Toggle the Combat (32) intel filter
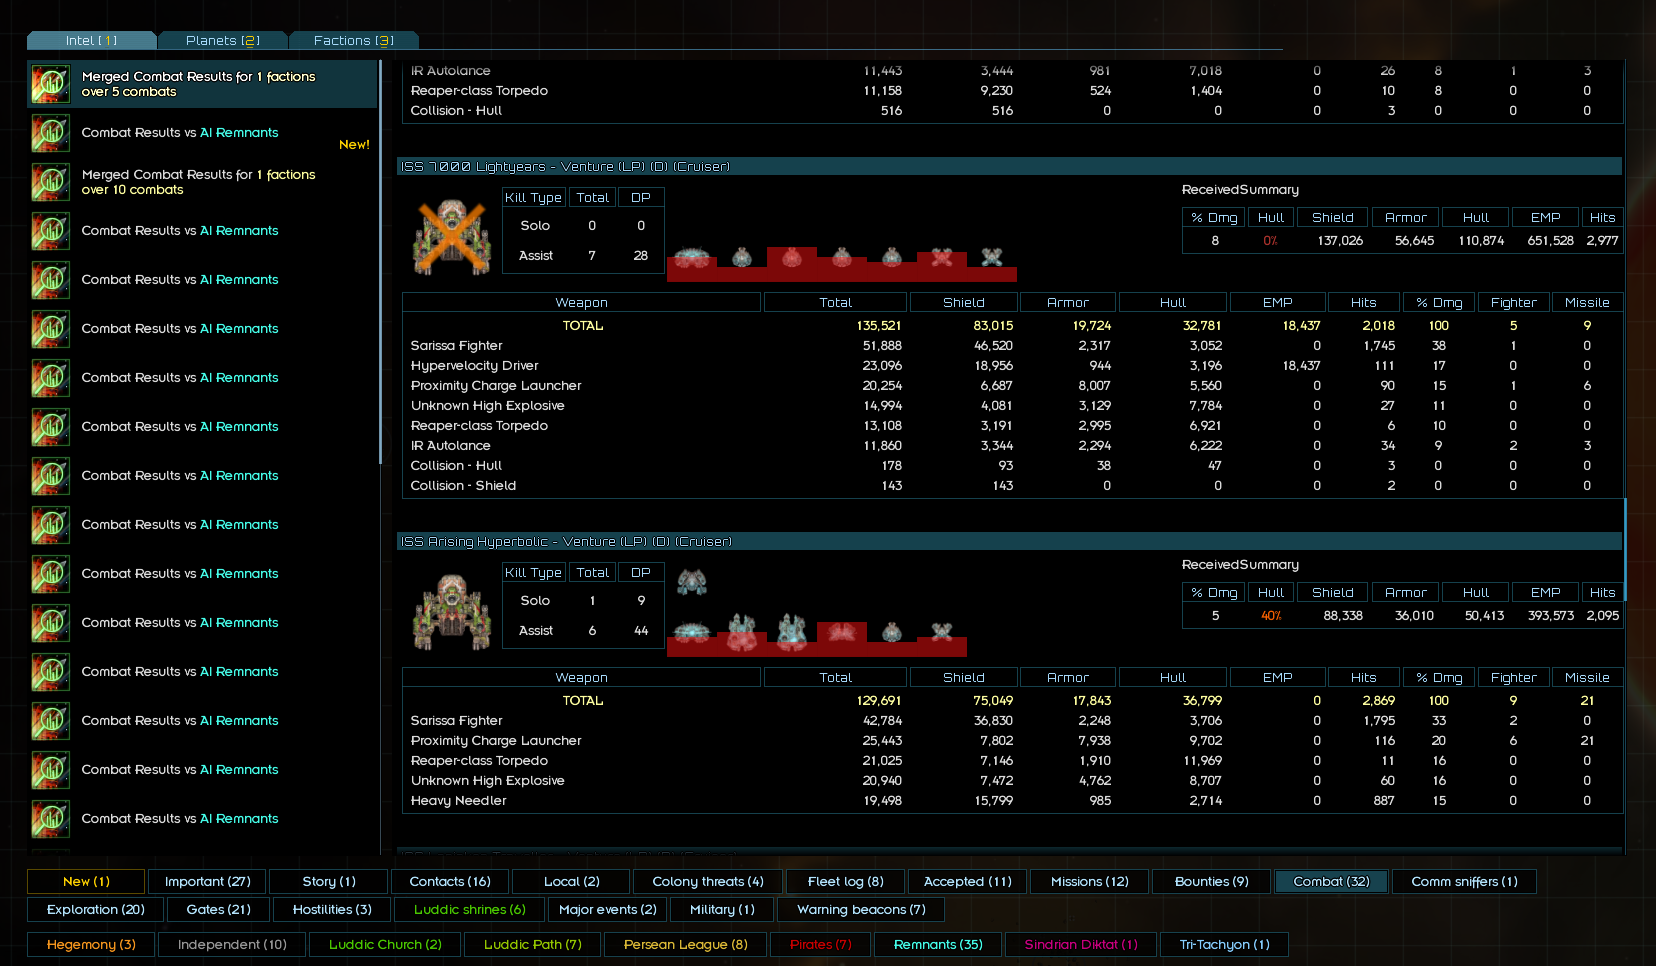Viewport: 1656px width, 966px height. (1331, 881)
